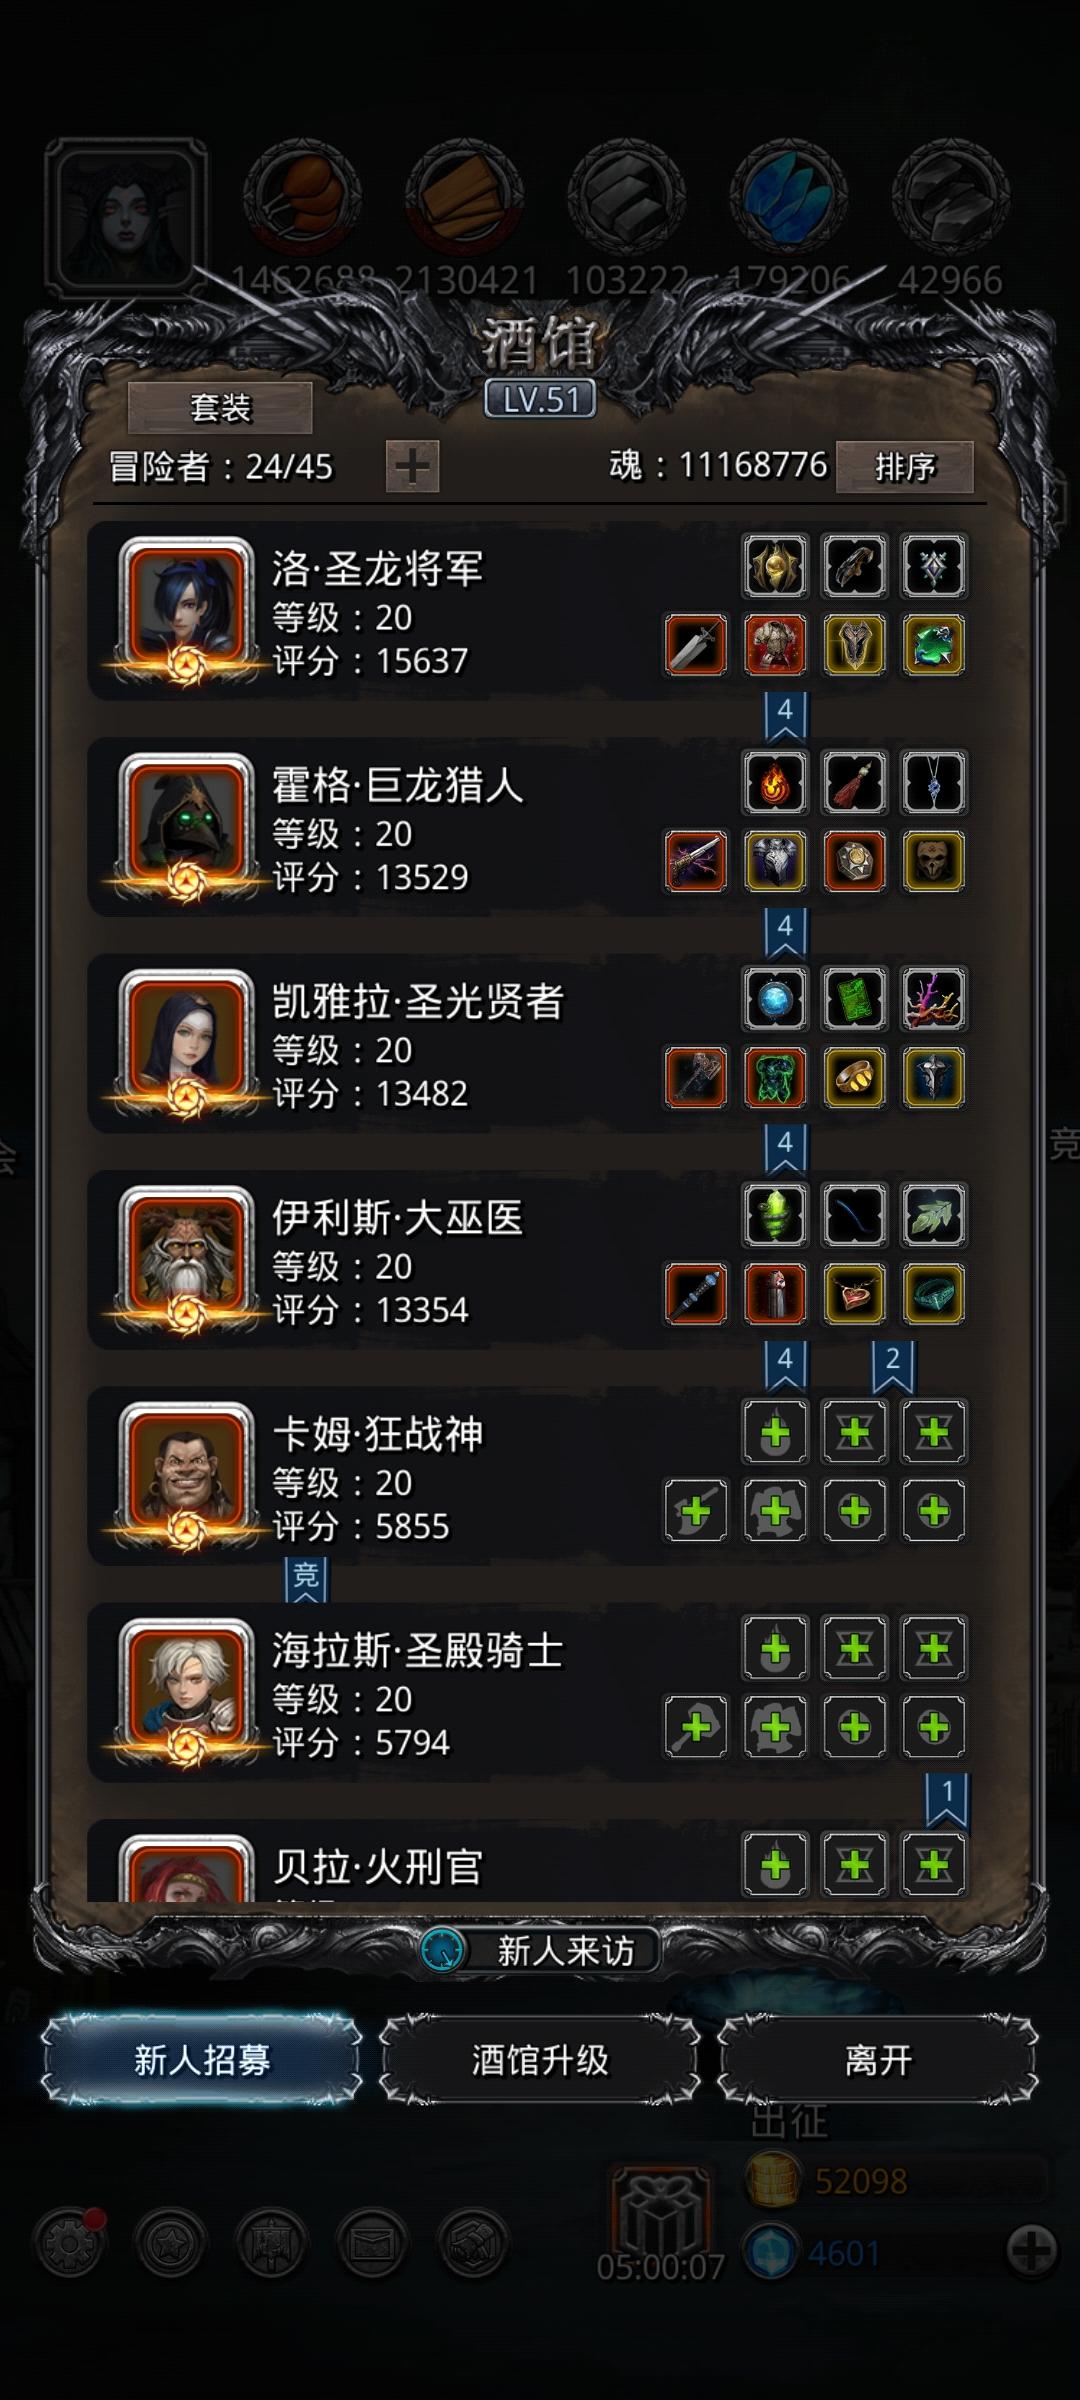Open 伊利斯·大巫医's heart necklace slot
1080x2400 pixels.
pos(854,1294)
